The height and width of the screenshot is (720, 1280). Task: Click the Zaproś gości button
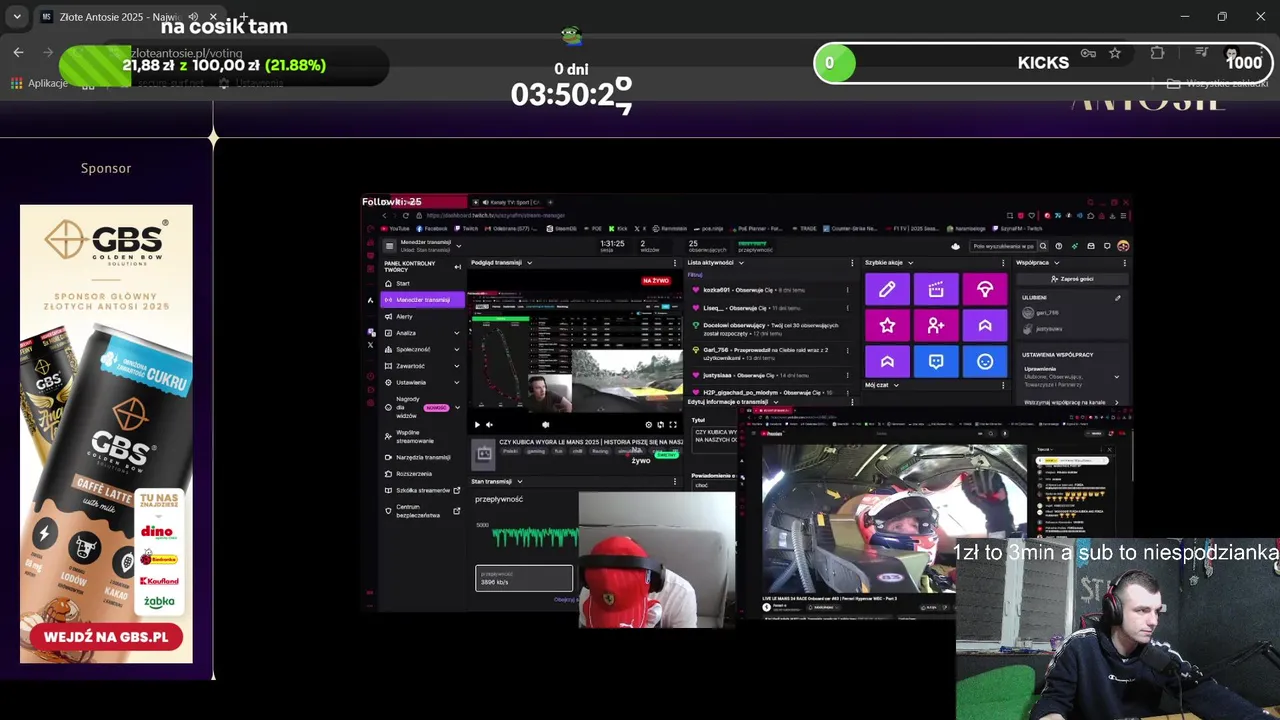1070,279
